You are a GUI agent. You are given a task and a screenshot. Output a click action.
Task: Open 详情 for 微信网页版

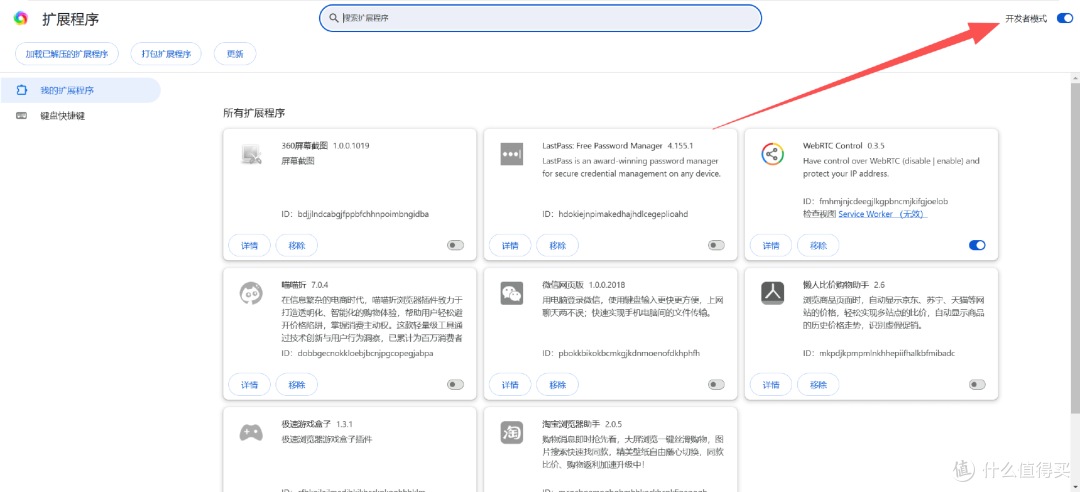pos(510,385)
